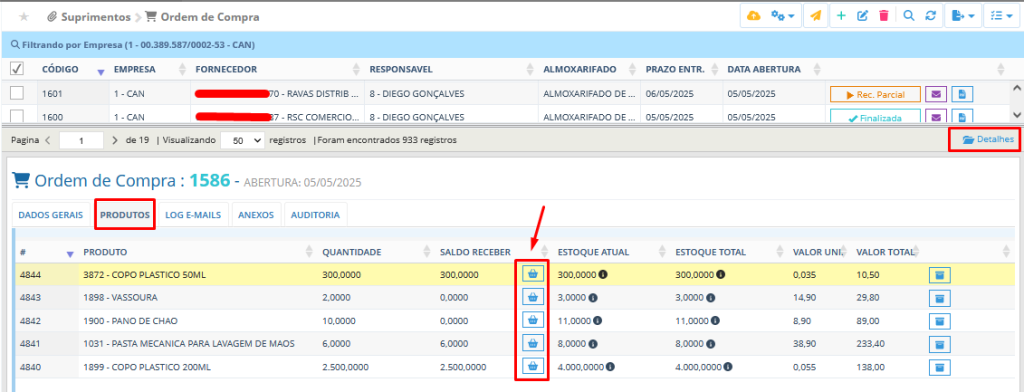Click document icon for order 1601

point(962,95)
